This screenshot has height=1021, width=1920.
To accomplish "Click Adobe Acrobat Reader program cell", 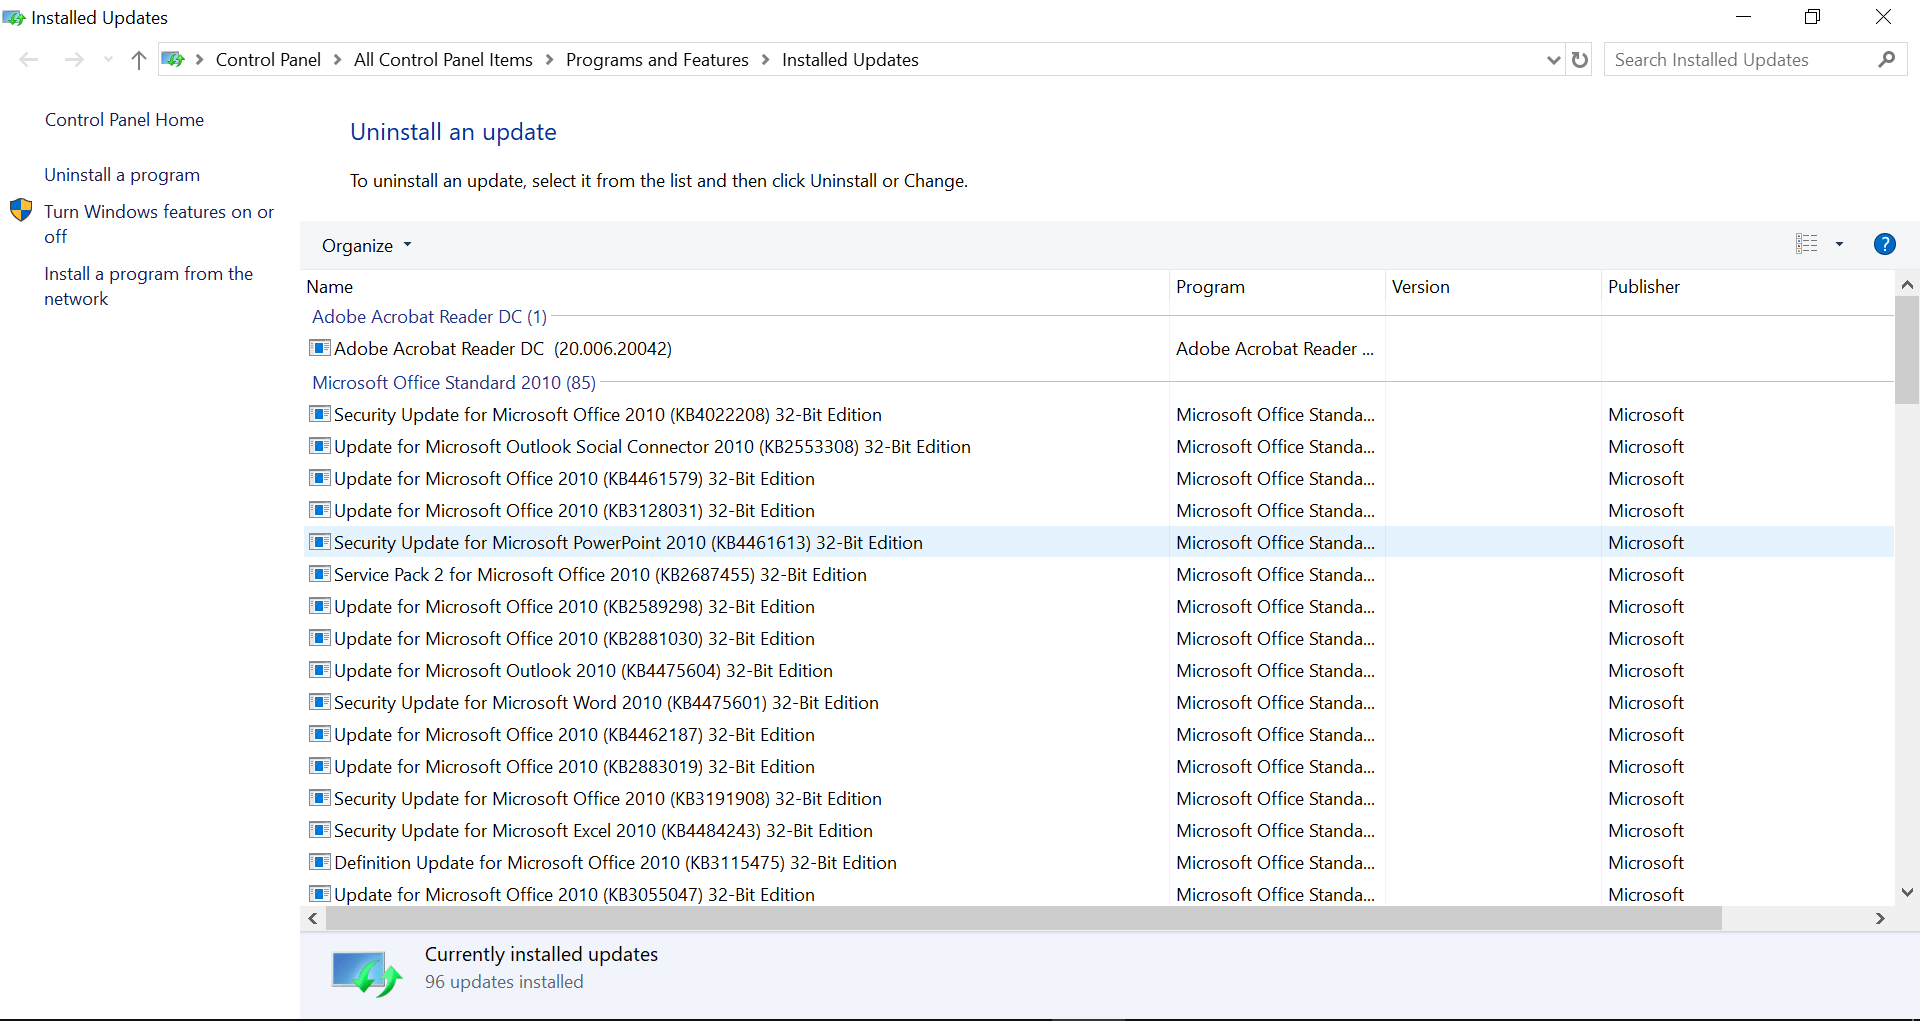I will click(x=1275, y=349).
